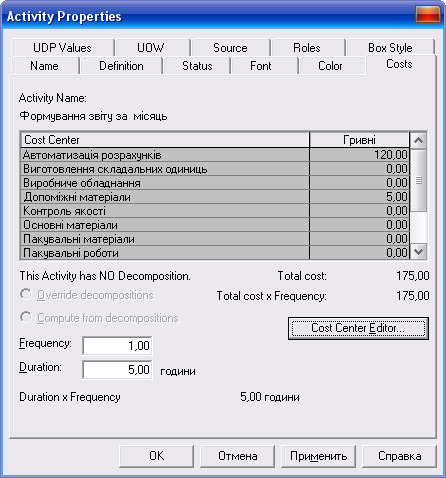Select the Color tab
Screen dimensions: 446x478
click(332, 66)
